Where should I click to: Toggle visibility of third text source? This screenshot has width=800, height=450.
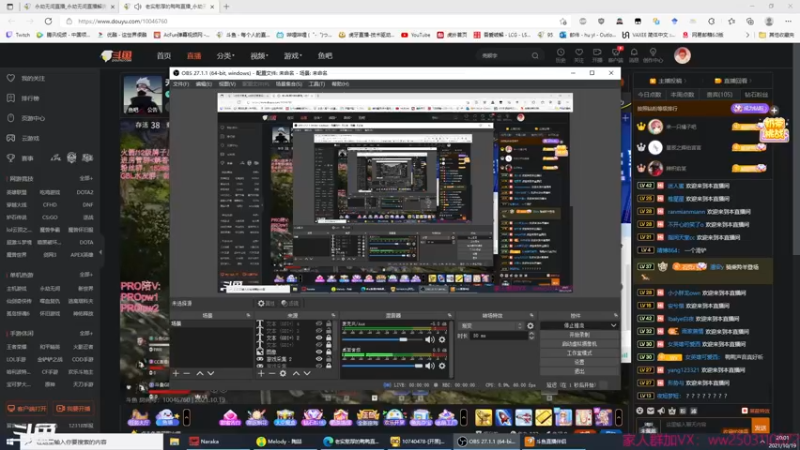coord(319,338)
